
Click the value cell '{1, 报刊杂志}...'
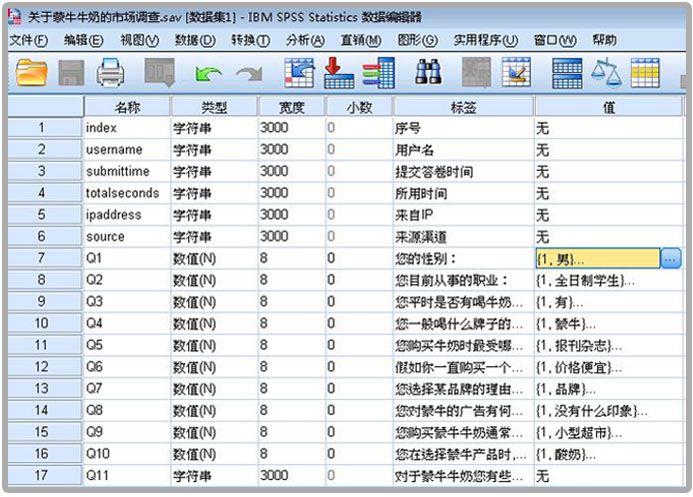coord(609,345)
